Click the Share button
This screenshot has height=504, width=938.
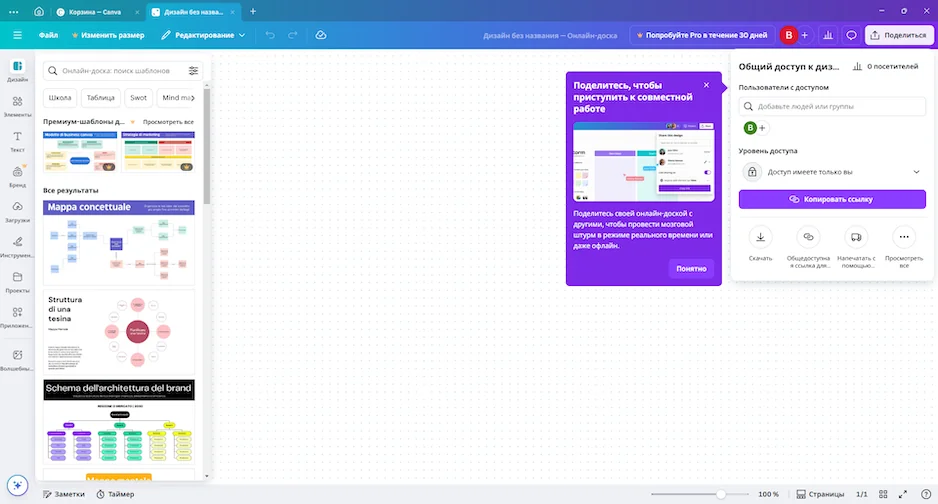pyautogui.click(x=899, y=35)
